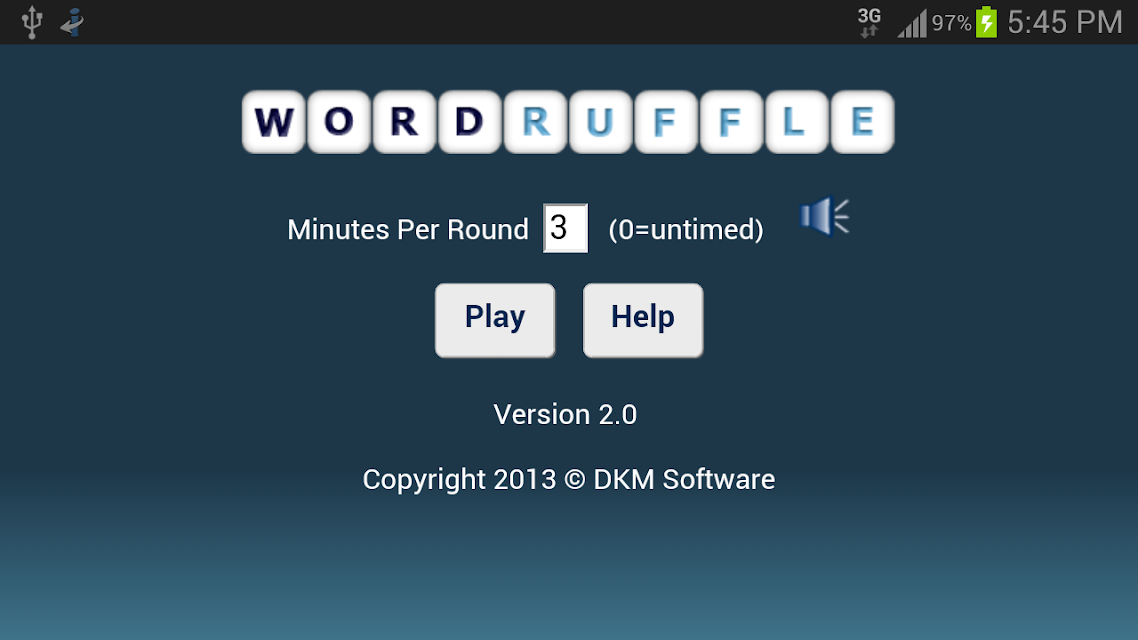Tap the light-blue R letter tile
Image resolution: width=1138 pixels, height=640 pixels.
[x=535, y=122]
